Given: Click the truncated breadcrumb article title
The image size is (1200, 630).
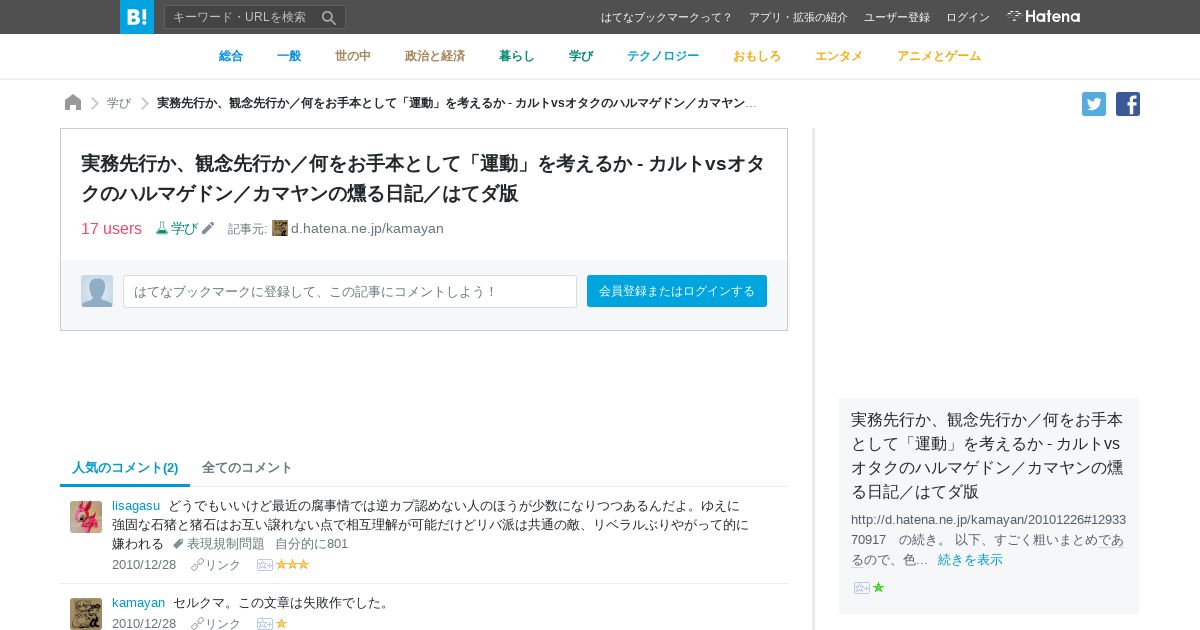Looking at the screenshot, I should 457,103.
